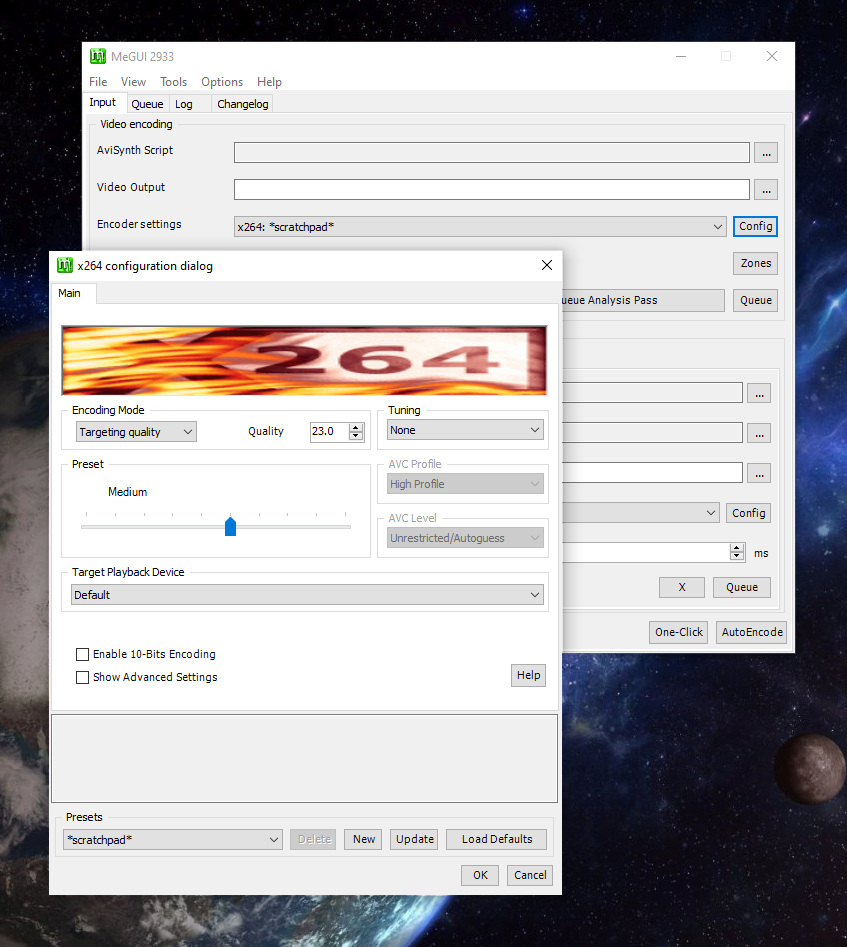Click Queue button beside Queue Analysis Pass
Viewport: 847px width, 947px height.
coord(755,300)
